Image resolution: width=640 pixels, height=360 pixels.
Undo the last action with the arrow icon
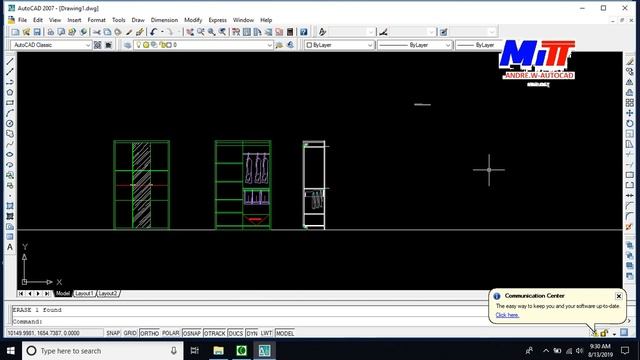pos(153,32)
